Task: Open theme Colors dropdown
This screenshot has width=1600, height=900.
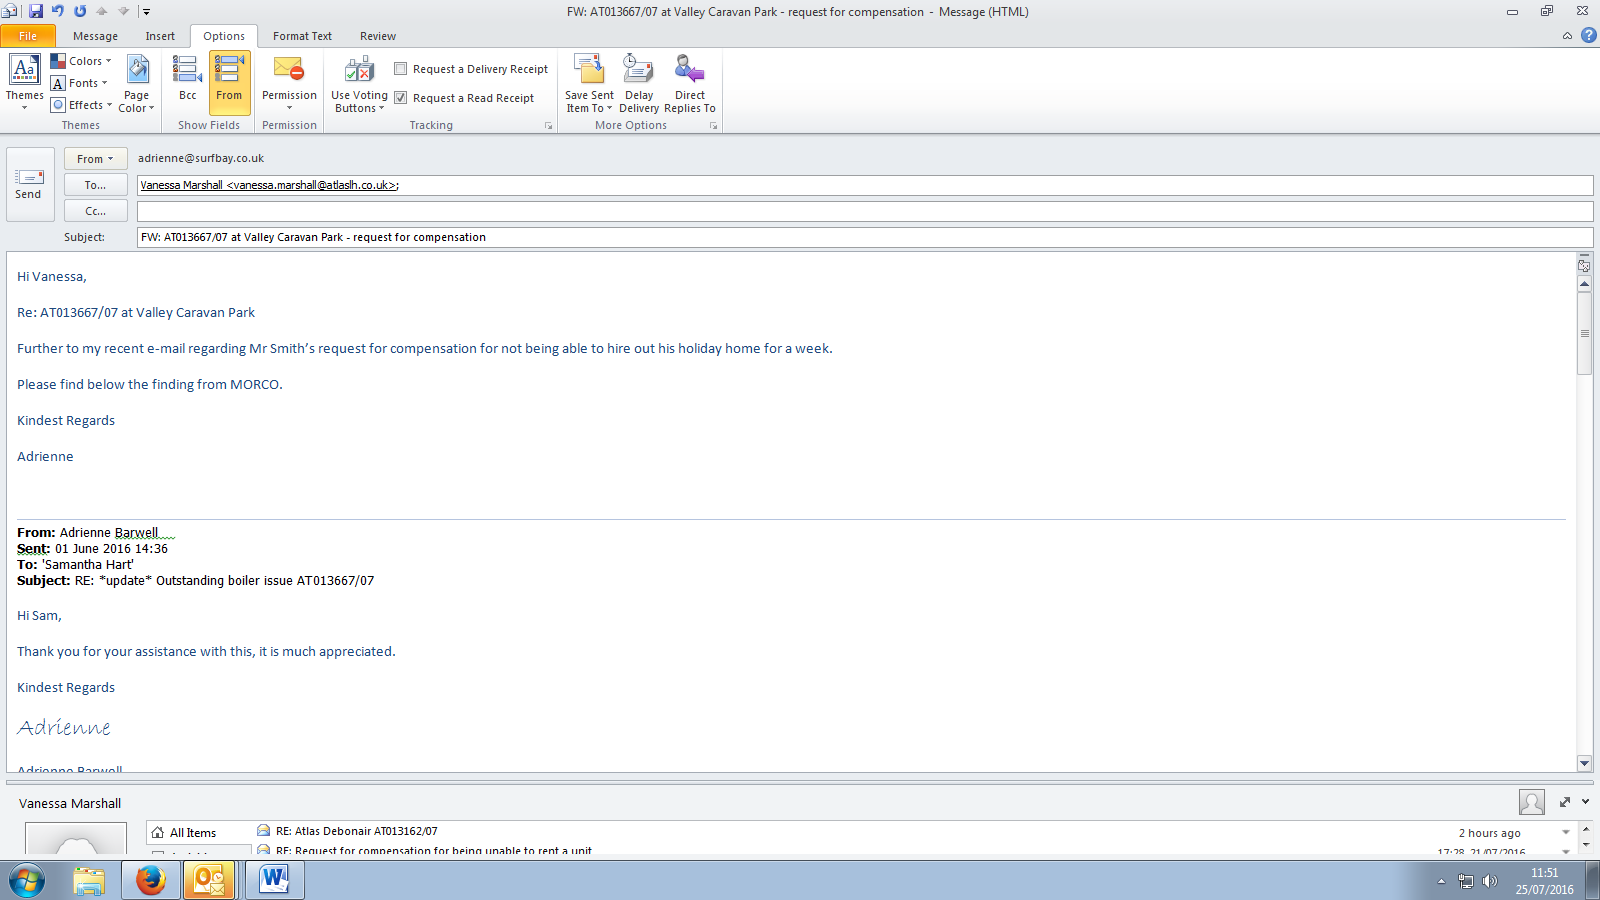Action: (x=82, y=61)
